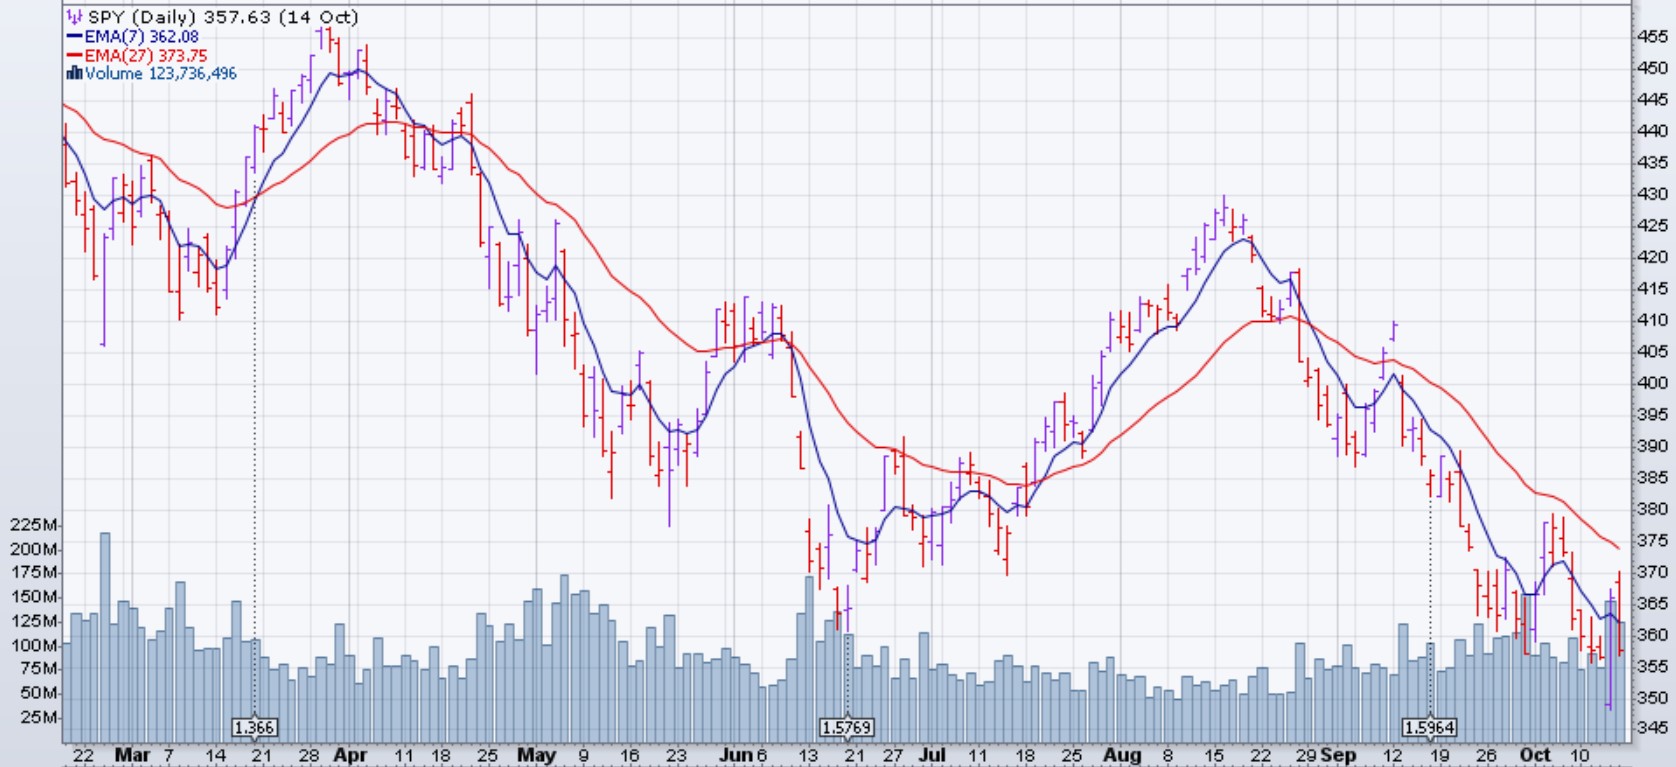Click the Volume 123,736,496 legend label
Image resolution: width=1676 pixels, height=767 pixels.
pos(160,74)
